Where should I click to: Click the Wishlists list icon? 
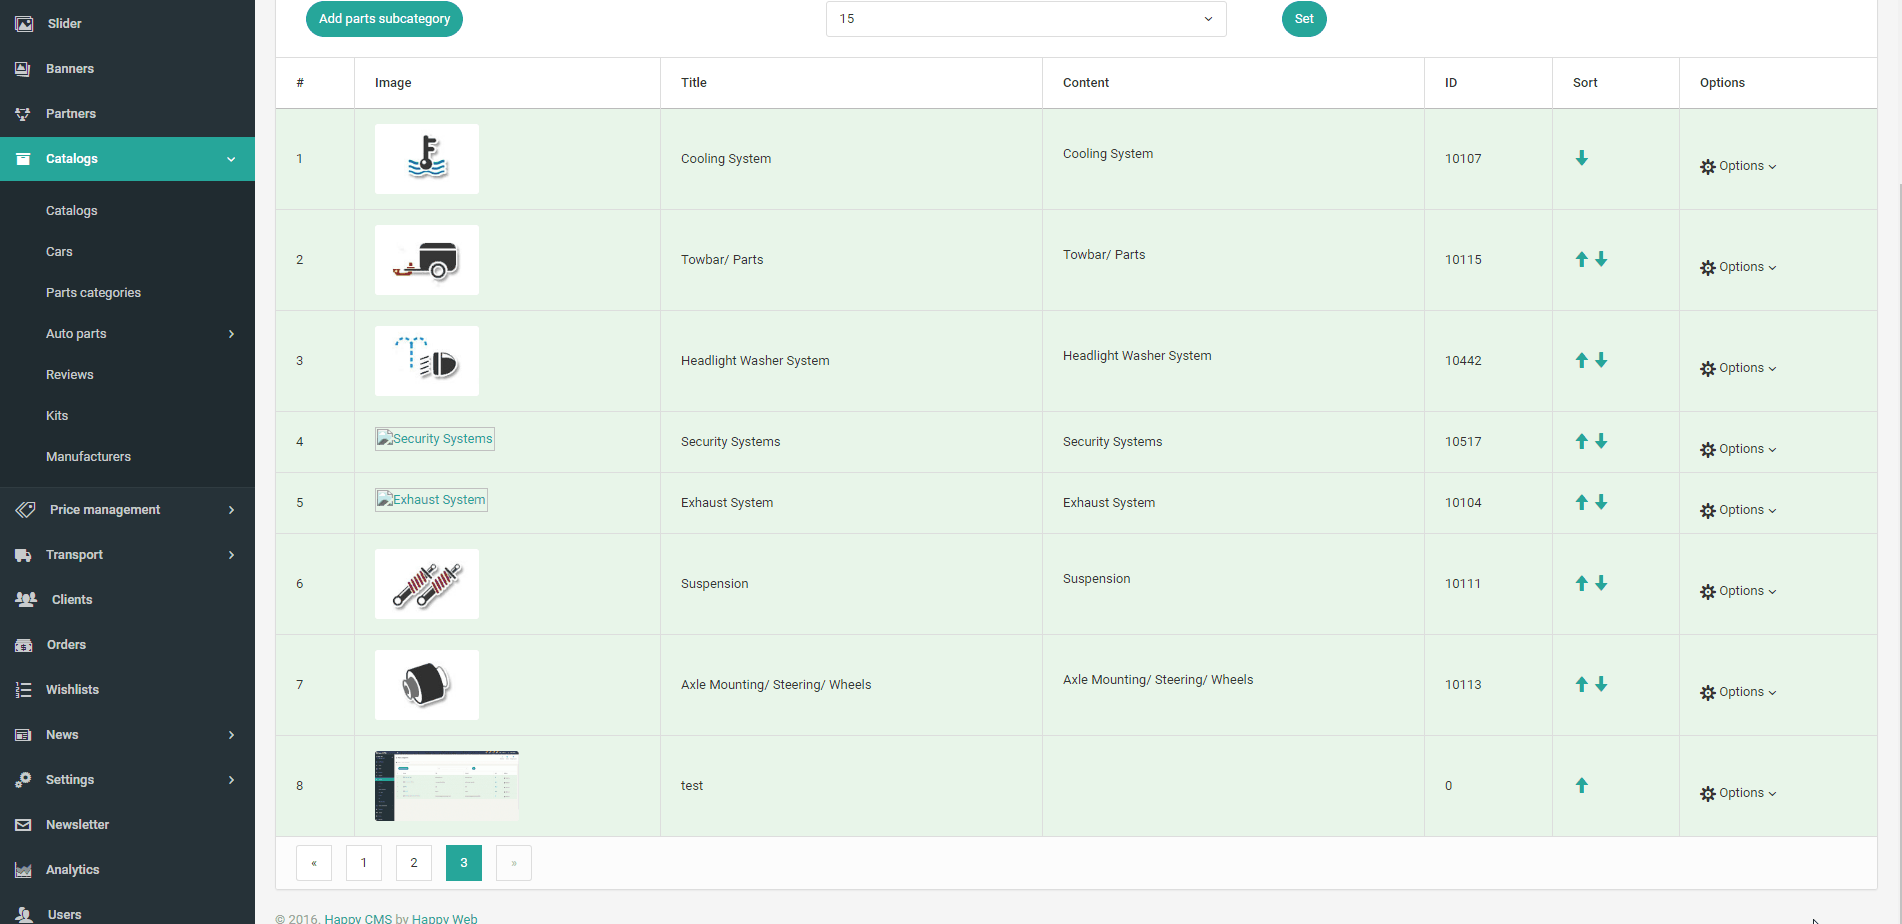pyautogui.click(x=23, y=690)
